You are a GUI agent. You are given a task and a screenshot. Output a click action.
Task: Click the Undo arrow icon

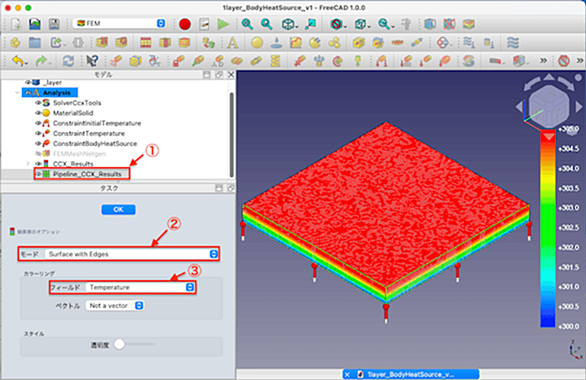[x=18, y=61]
